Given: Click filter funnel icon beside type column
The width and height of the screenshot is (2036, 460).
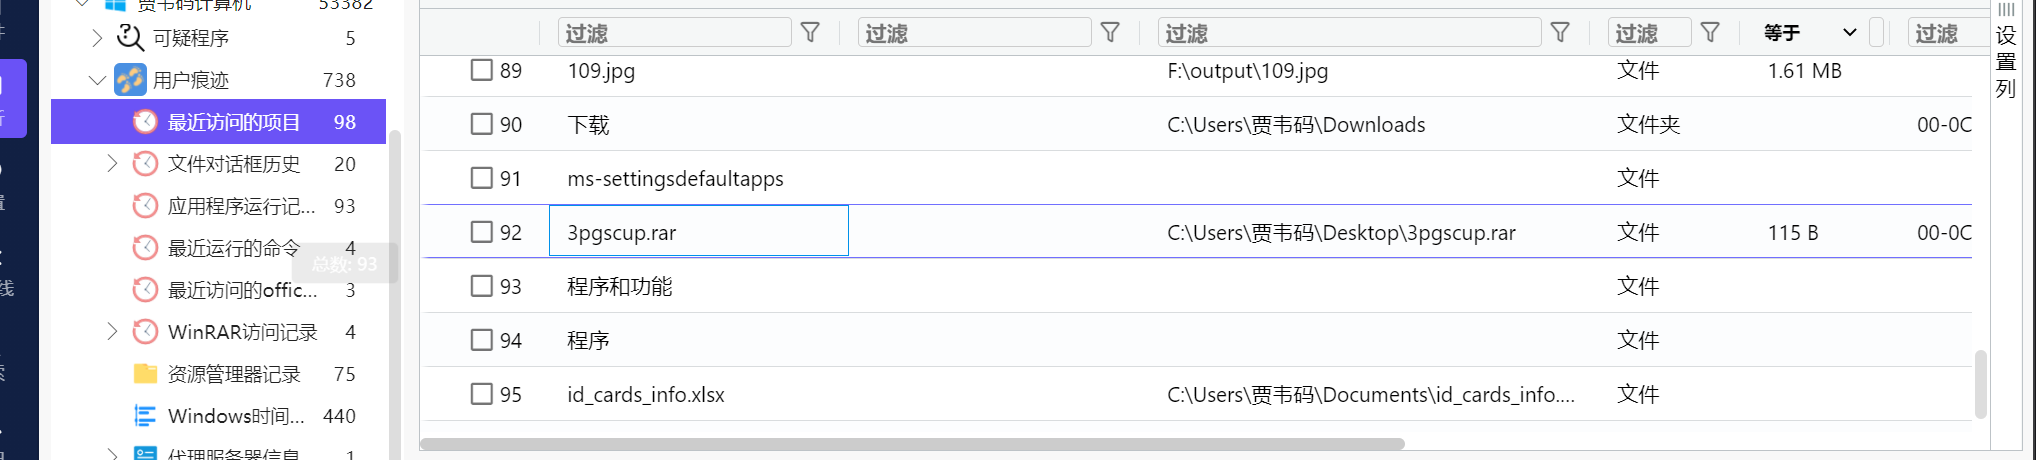Looking at the screenshot, I should (x=1710, y=33).
